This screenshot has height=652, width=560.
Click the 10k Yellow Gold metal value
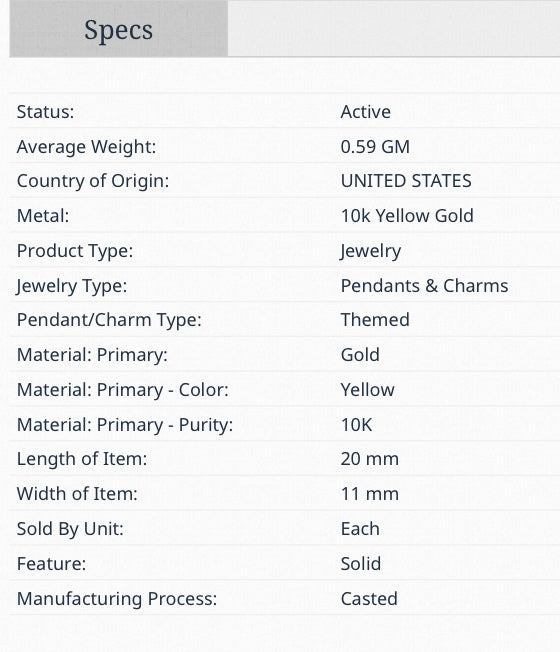pos(407,216)
